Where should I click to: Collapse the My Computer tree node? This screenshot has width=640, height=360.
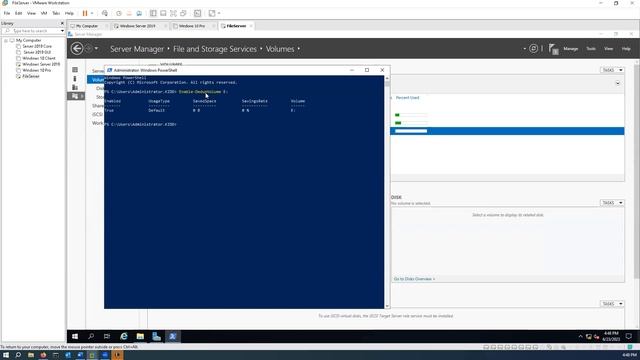coord(6,40)
